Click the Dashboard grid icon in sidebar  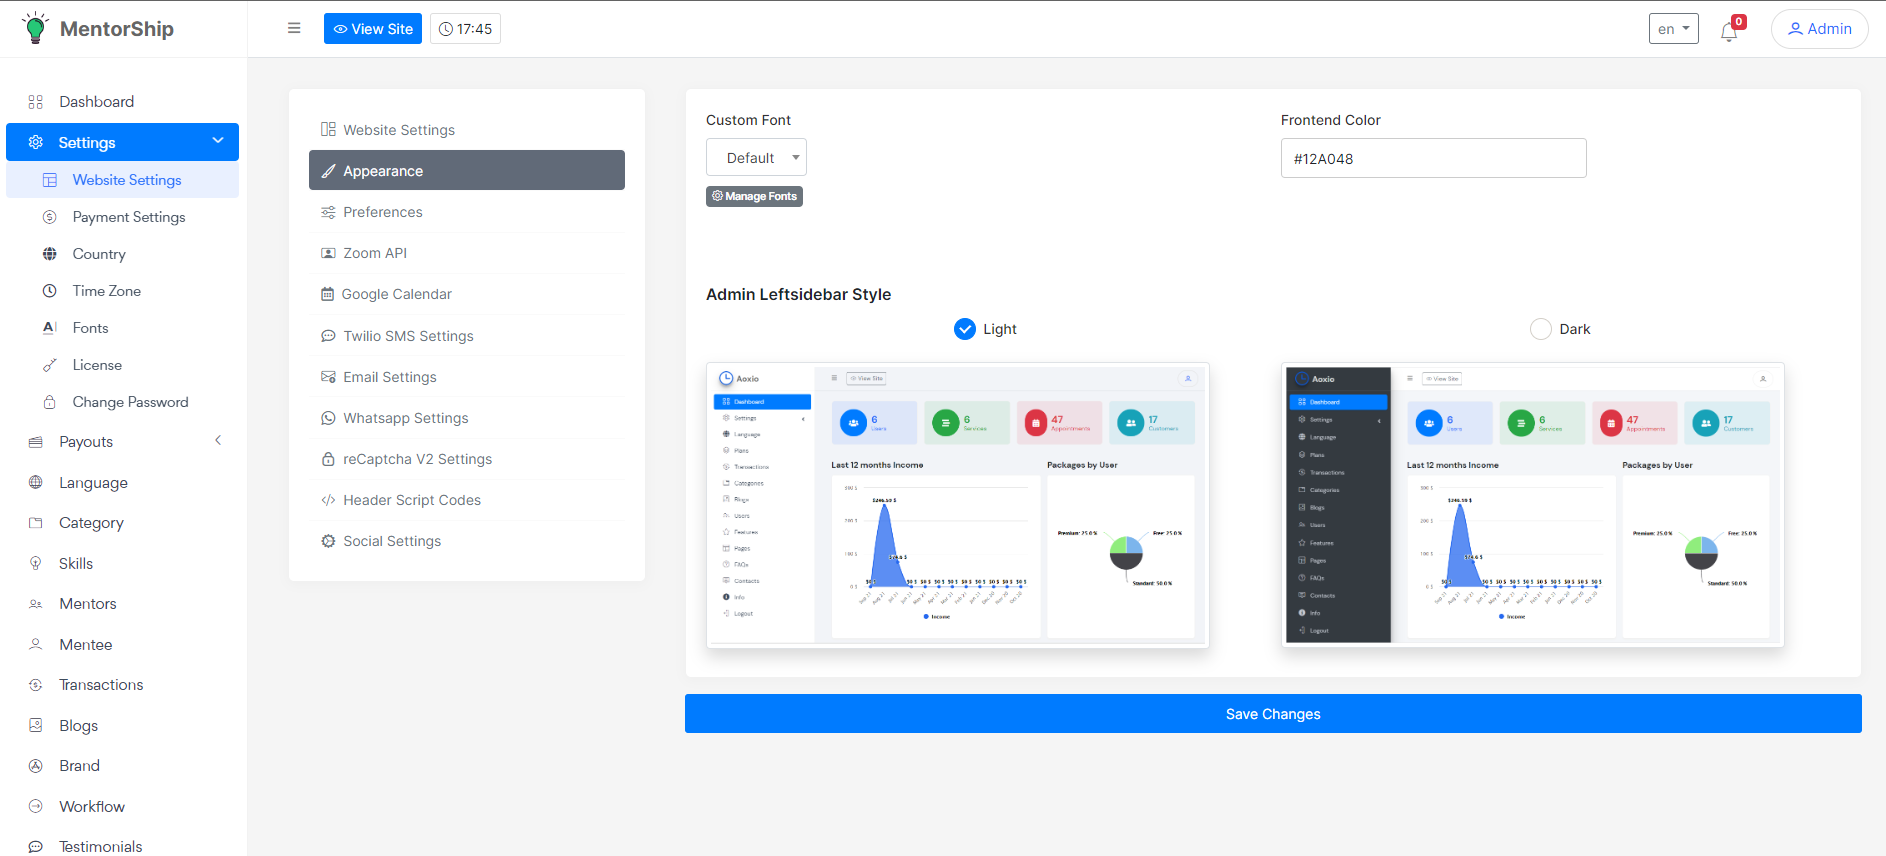click(36, 102)
